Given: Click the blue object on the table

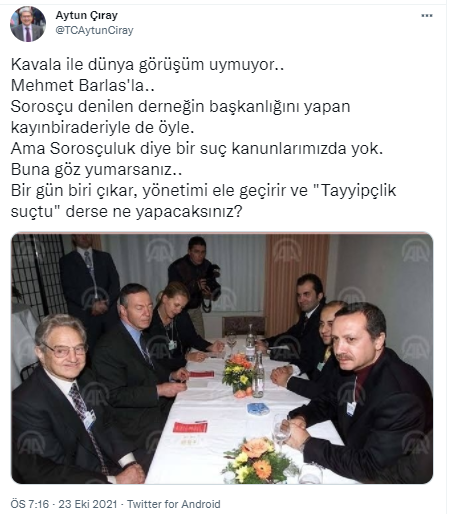Looking at the screenshot, I should pos(258,409).
